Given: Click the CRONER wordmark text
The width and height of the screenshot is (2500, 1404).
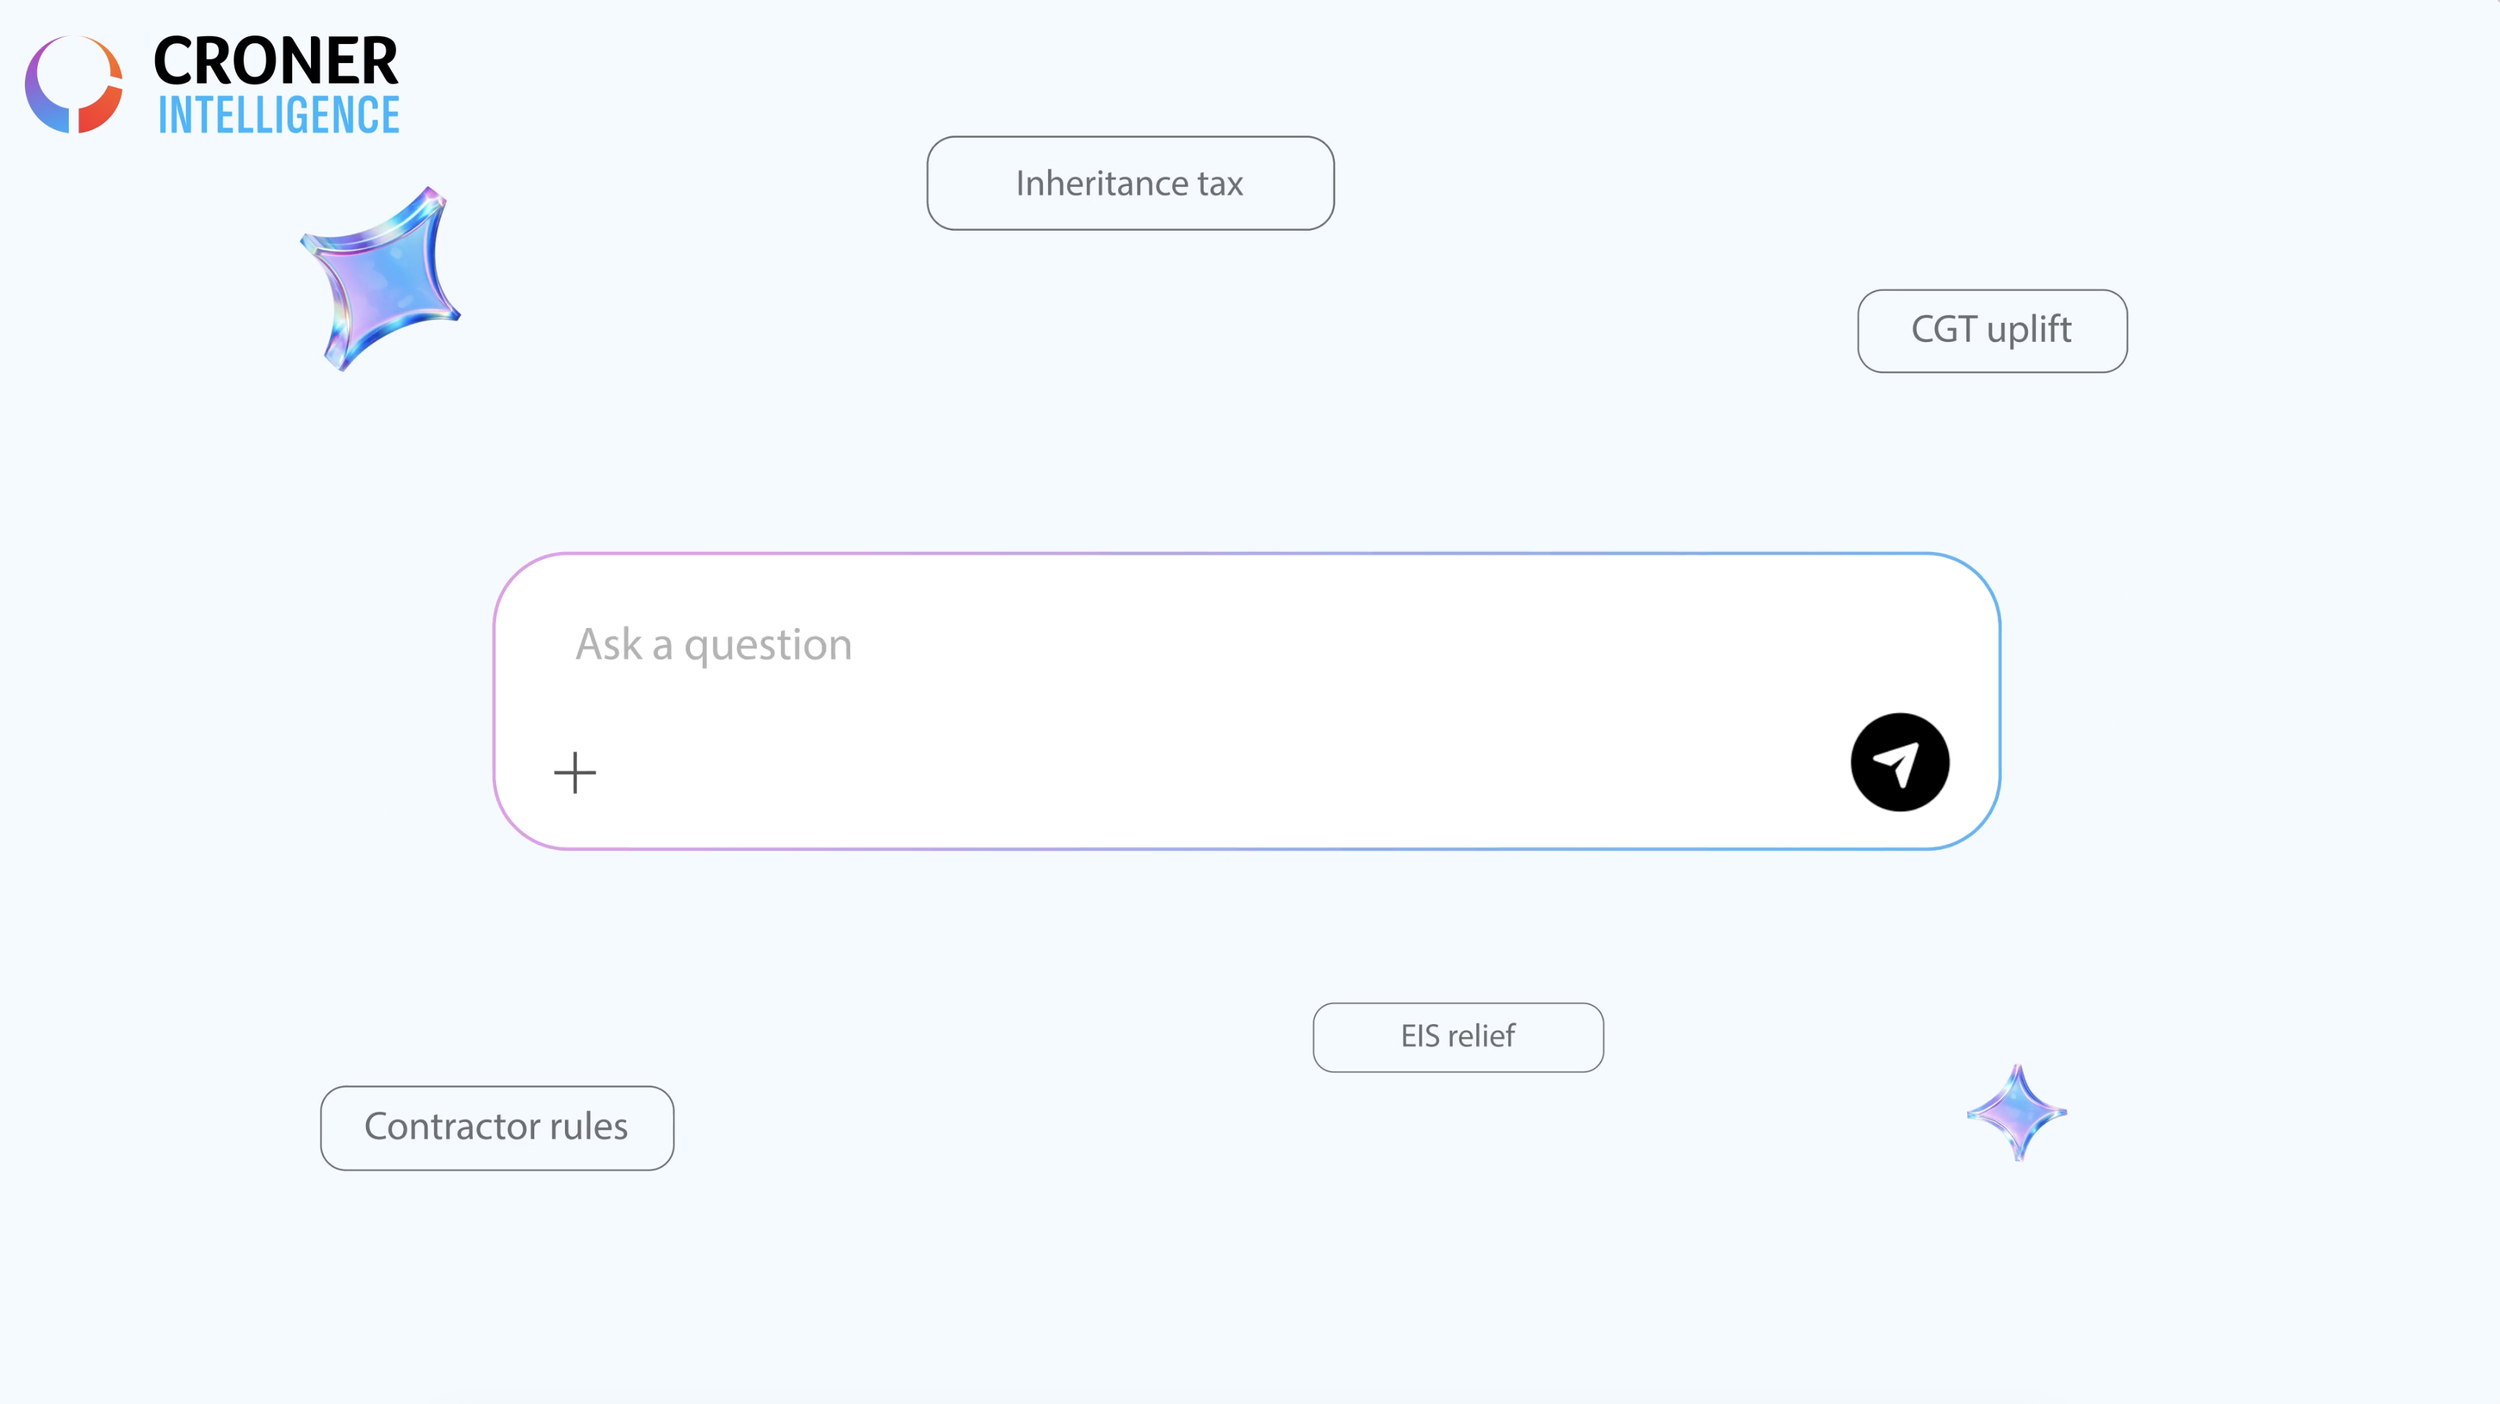Looking at the screenshot, I should (276, 61).
